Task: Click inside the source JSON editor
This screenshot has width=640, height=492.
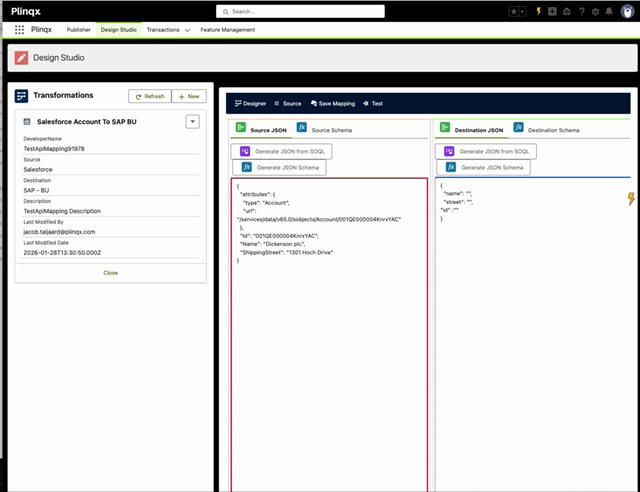Action: point(329,335)
